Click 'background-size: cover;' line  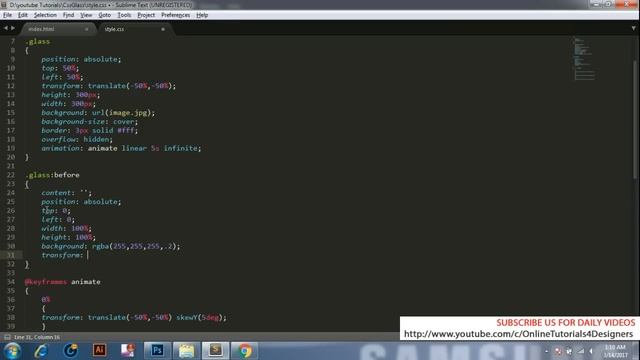89,122
